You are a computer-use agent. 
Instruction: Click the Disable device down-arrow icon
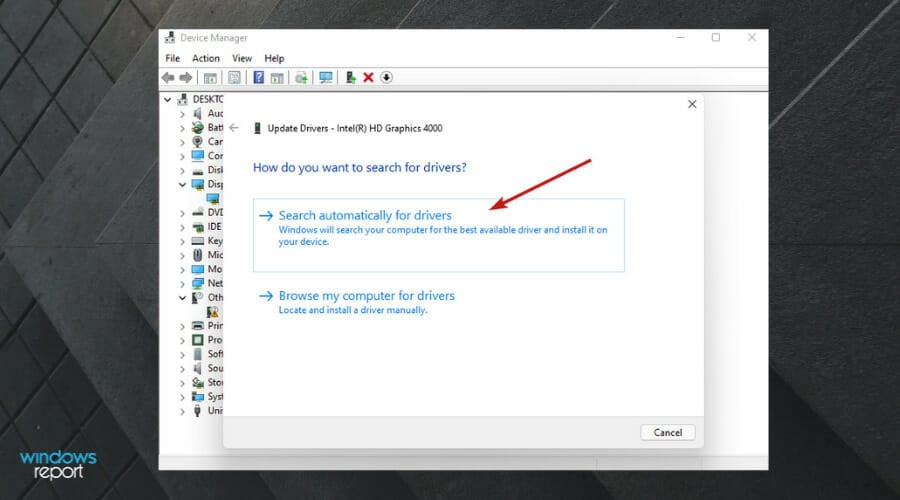386,77
